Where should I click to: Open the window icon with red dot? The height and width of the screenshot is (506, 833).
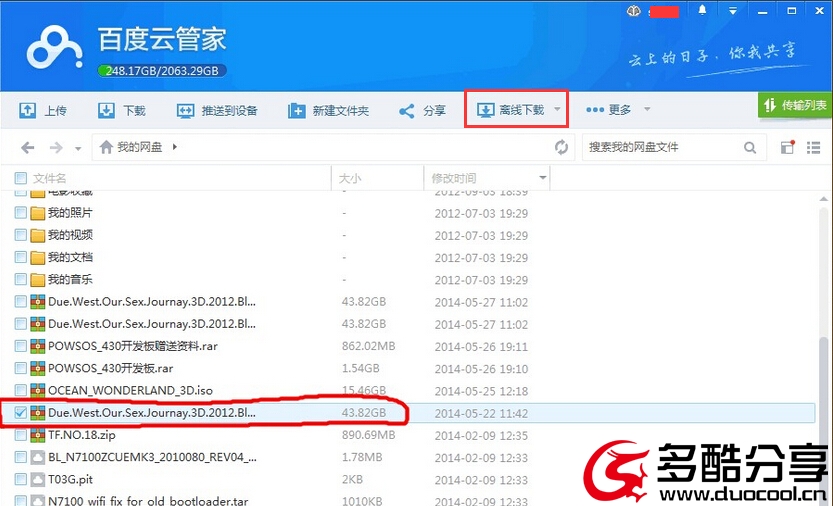pos(787,147)
